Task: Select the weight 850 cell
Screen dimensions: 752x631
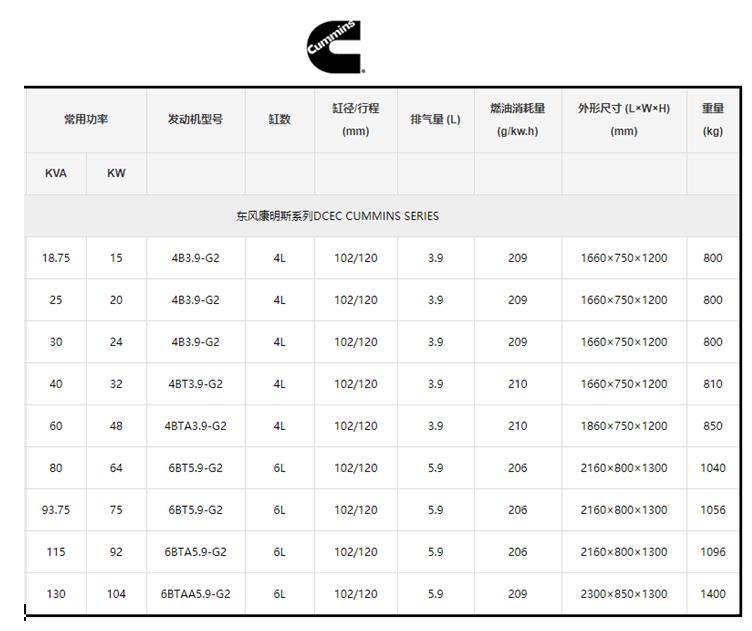Action: coord(713,426)
